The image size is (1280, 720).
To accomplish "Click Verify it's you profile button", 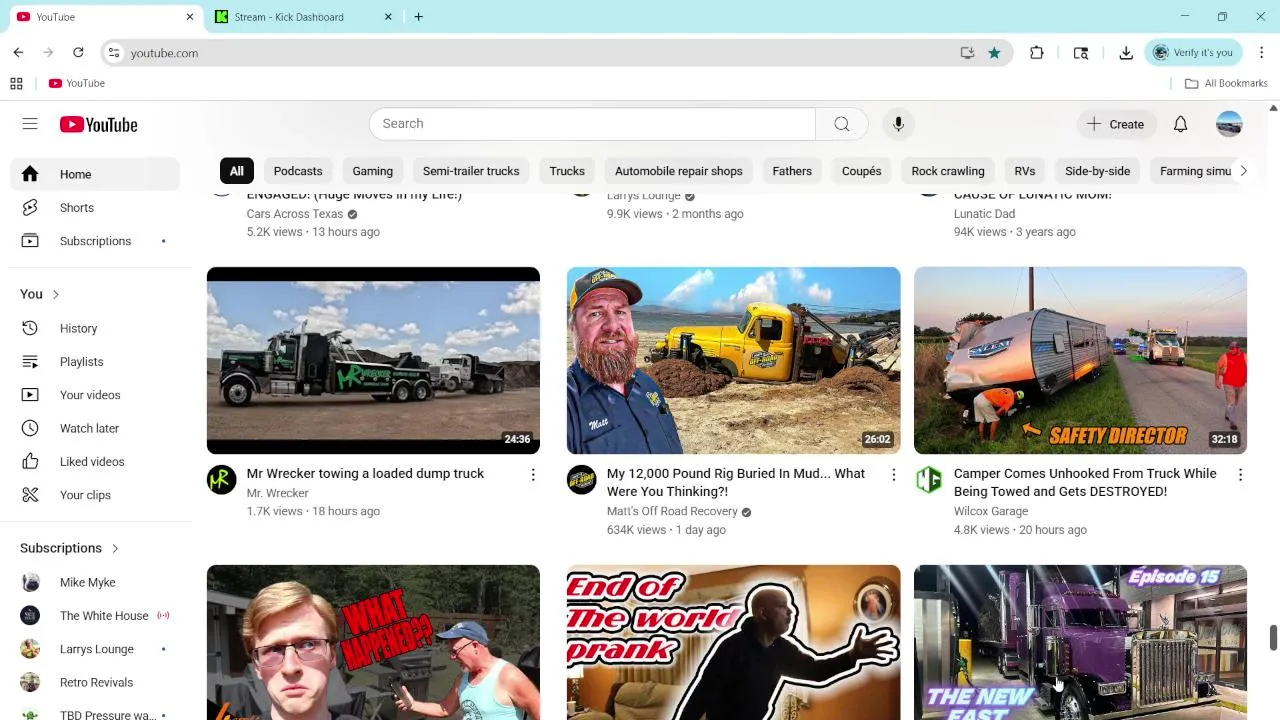I will click(x=1194, y=52).
